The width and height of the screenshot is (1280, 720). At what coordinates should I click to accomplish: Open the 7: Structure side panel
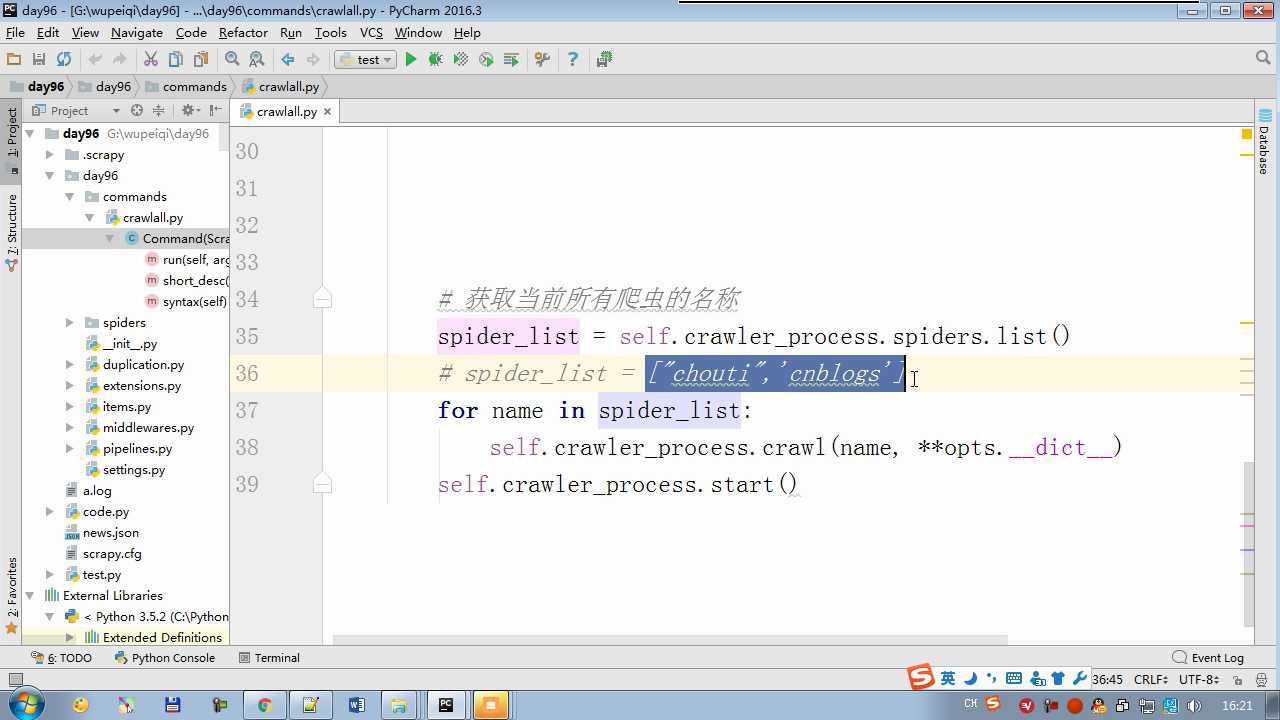click(12, 233)
